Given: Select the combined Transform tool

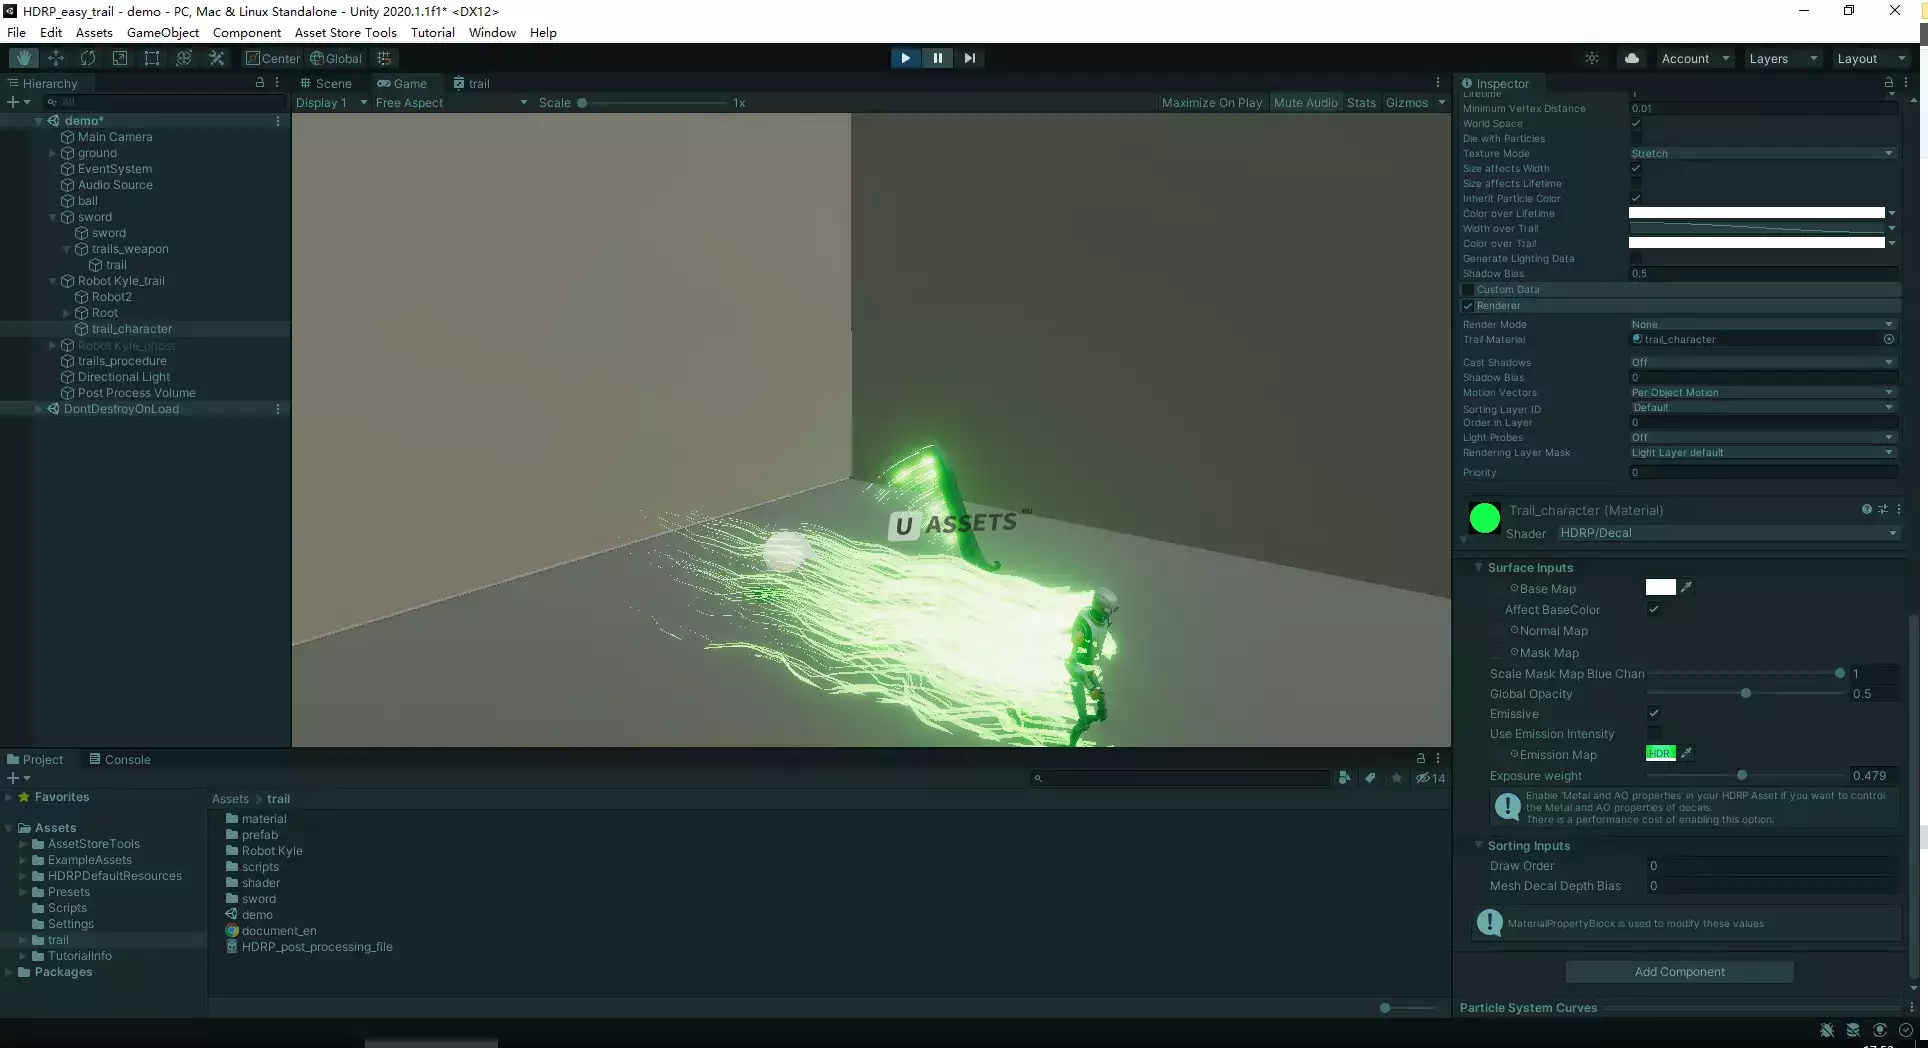Looking at the screenshot, I should 184,58.
